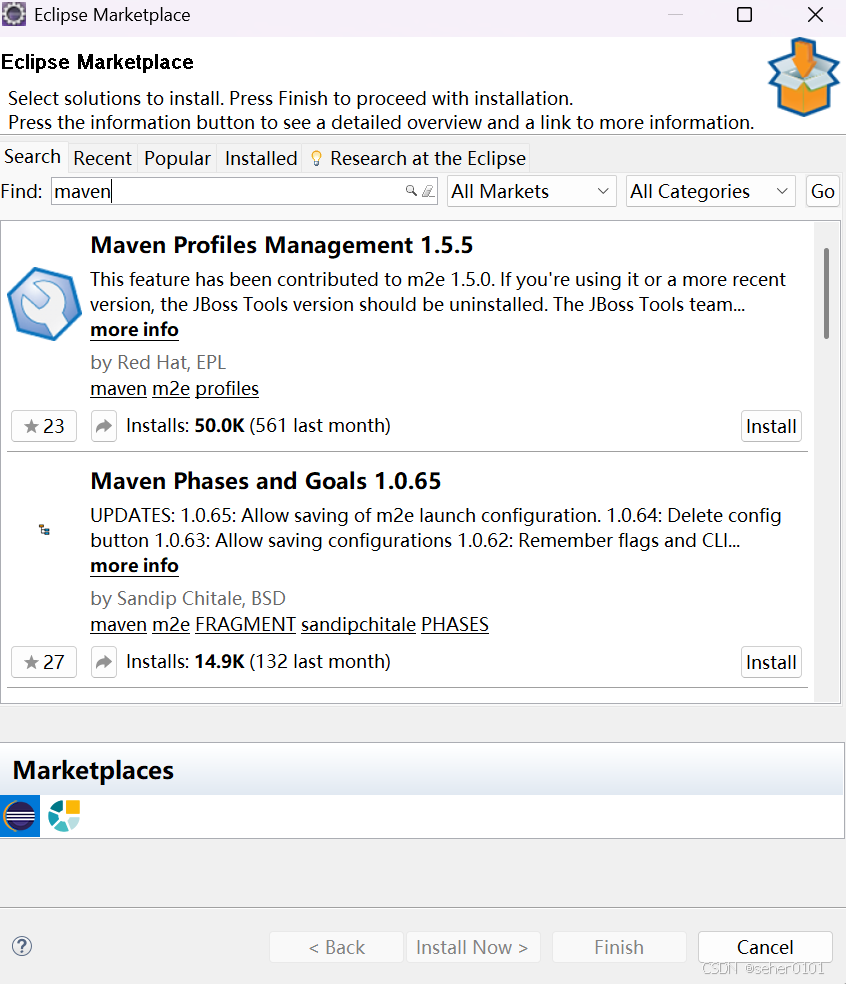Click the Back button

336,947
